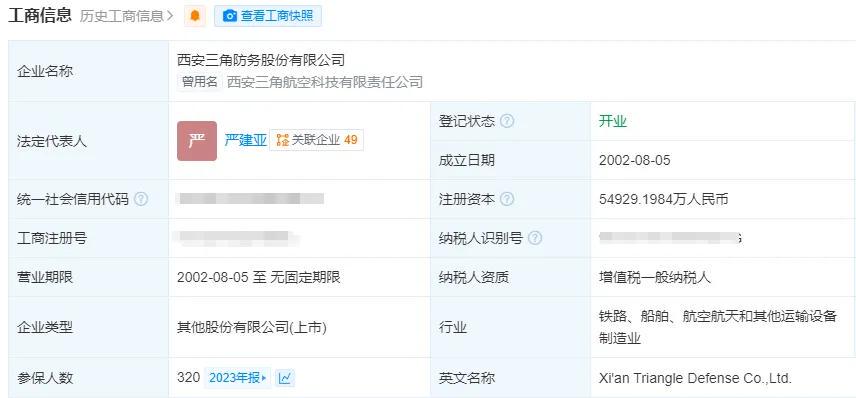Click the 严 avatar thumbnail
Screen dimensions: 856x398
[197, 141]
